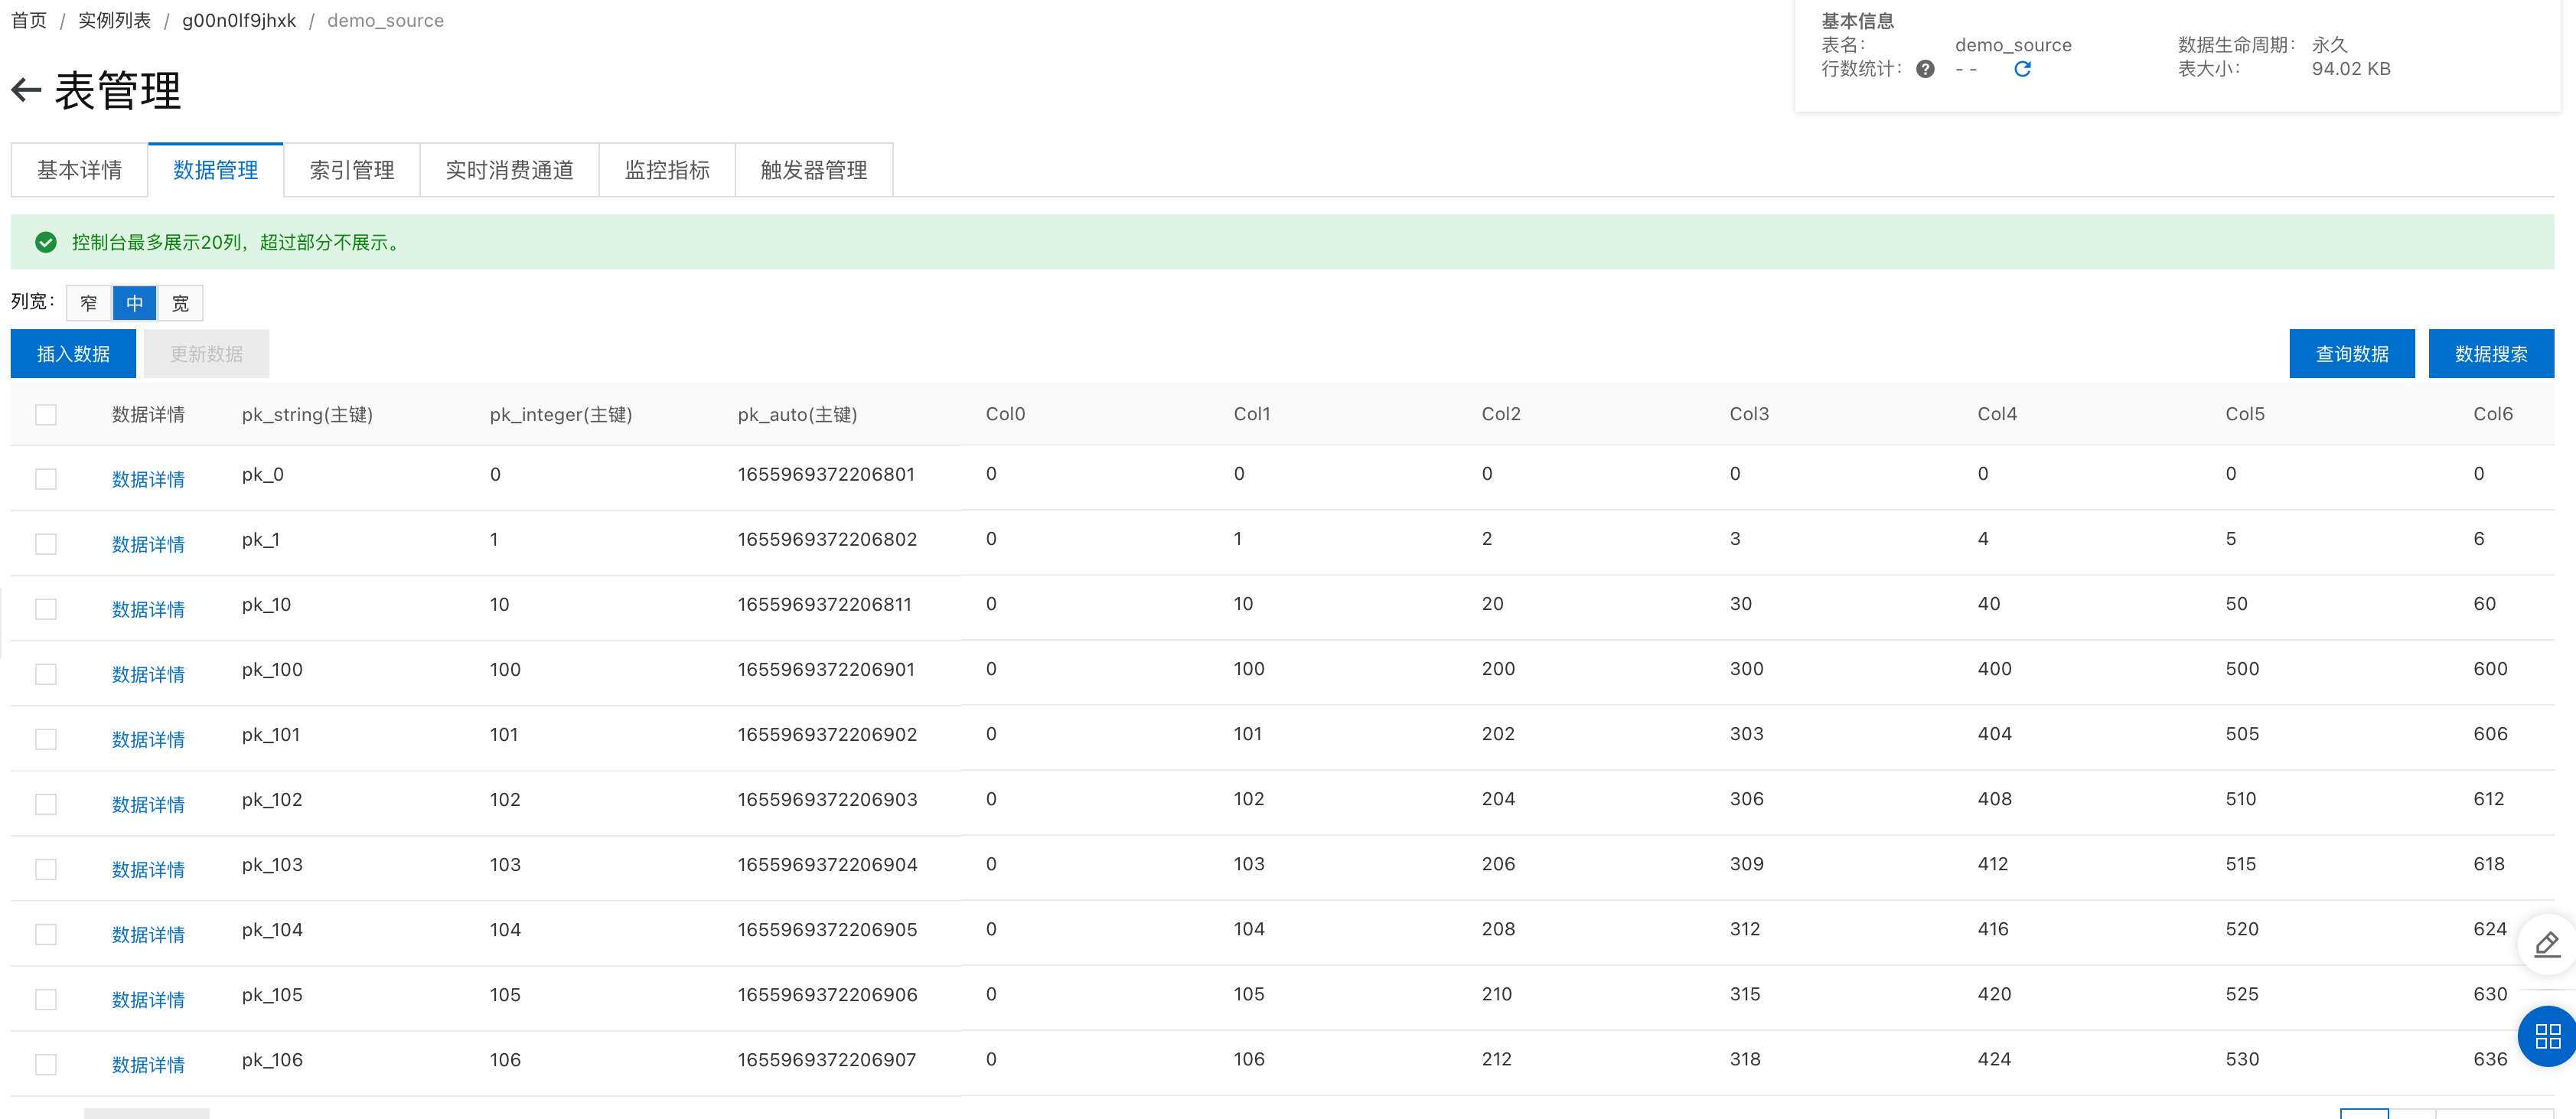Click the help icon beside 行数统计
This screenshot has height=1119, width=2576.
1924,69
